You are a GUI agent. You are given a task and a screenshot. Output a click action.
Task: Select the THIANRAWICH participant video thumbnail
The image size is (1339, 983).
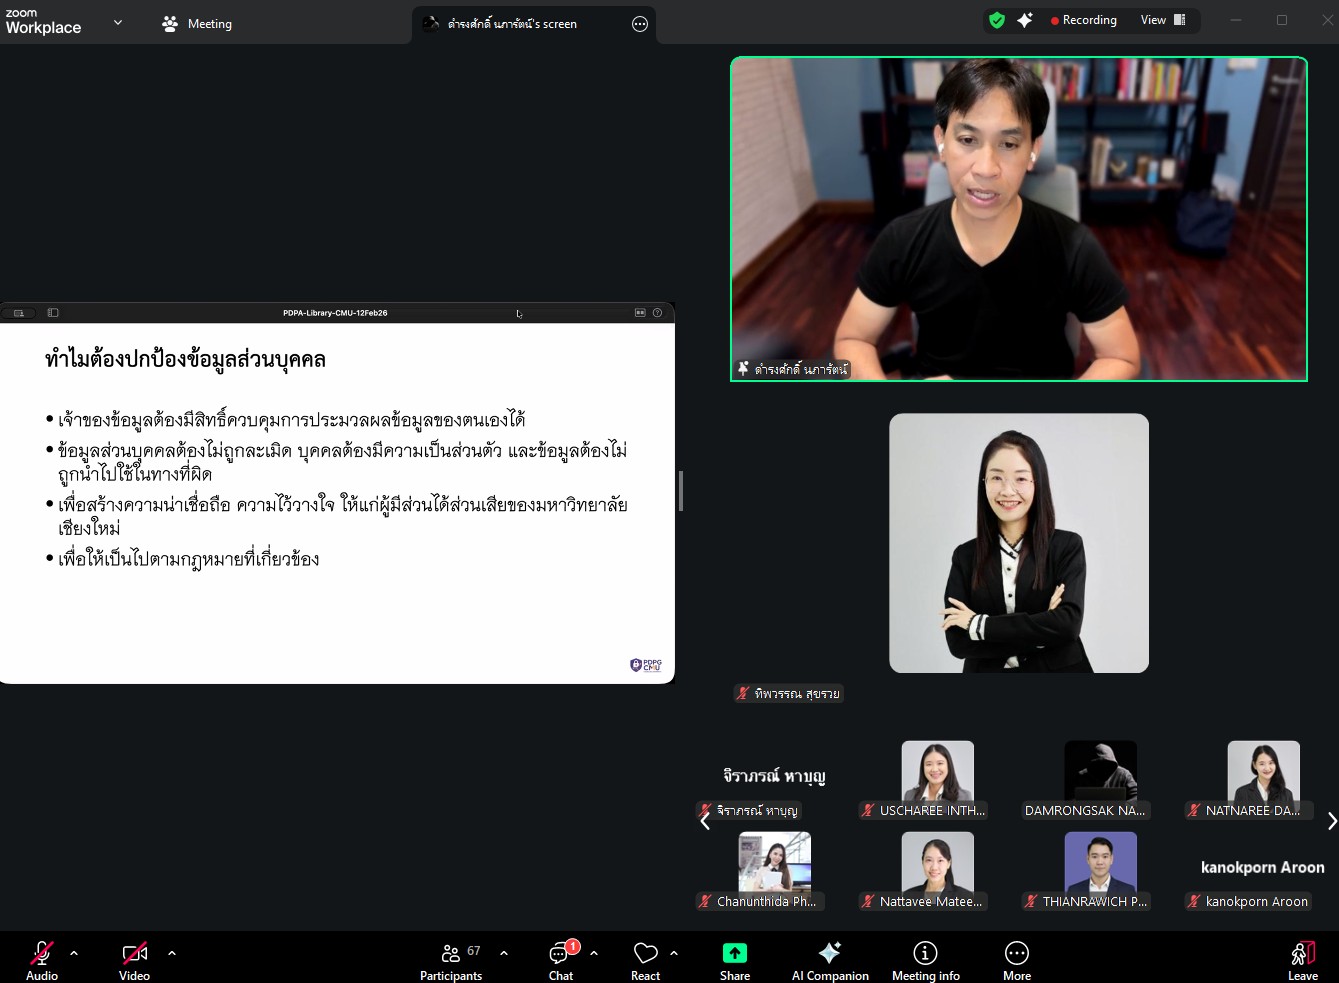[1100, 865]
